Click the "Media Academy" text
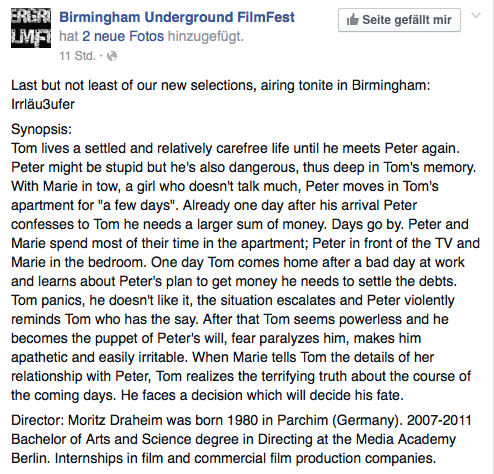 click(x=406, y=439)
